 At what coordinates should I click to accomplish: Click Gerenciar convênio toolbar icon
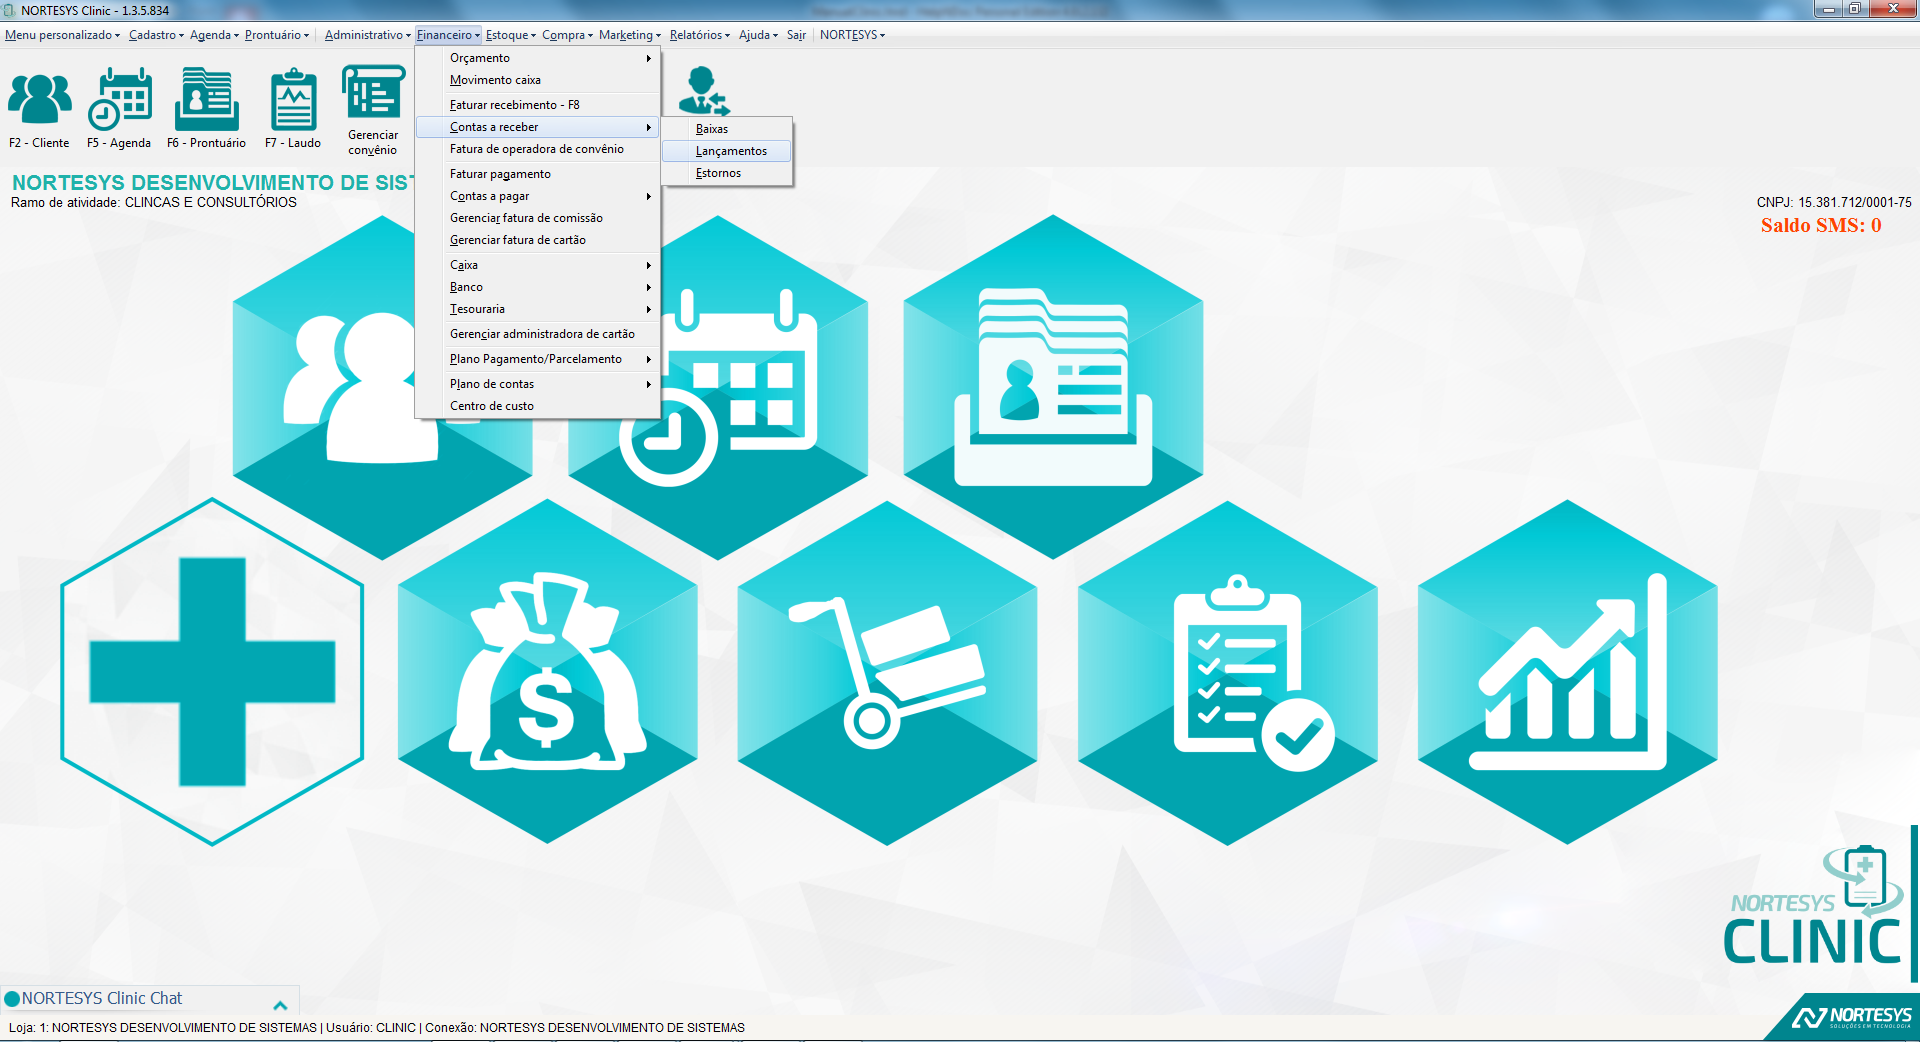point(373,110)
